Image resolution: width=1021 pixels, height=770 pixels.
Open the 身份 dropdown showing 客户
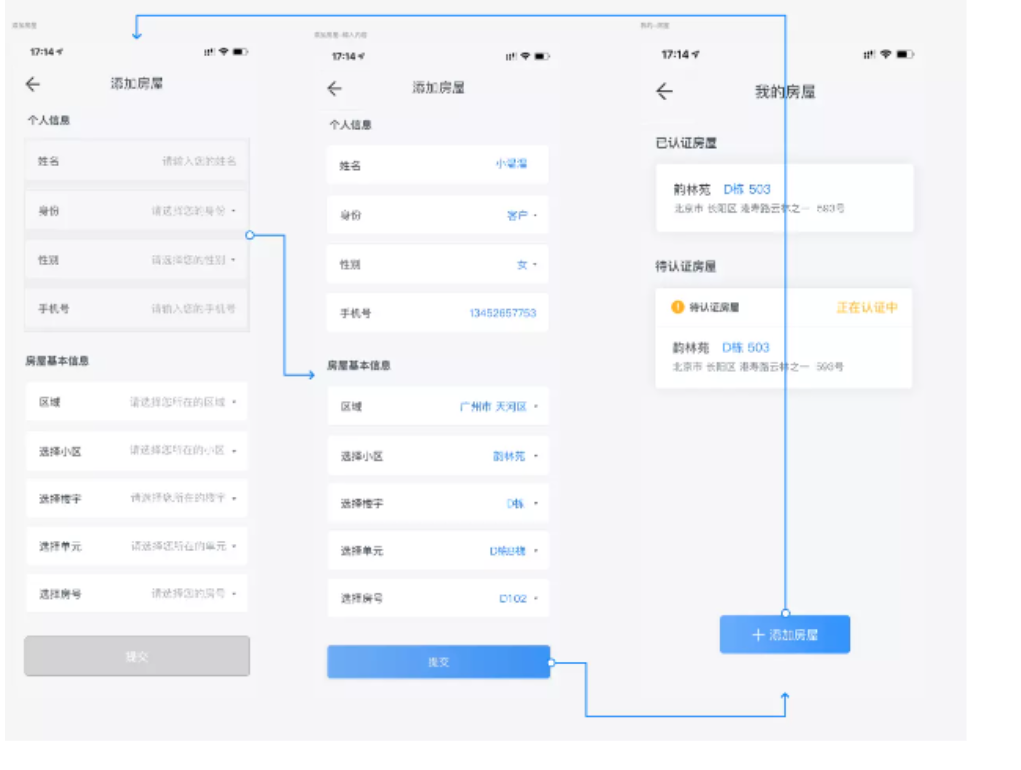(437, 215)
